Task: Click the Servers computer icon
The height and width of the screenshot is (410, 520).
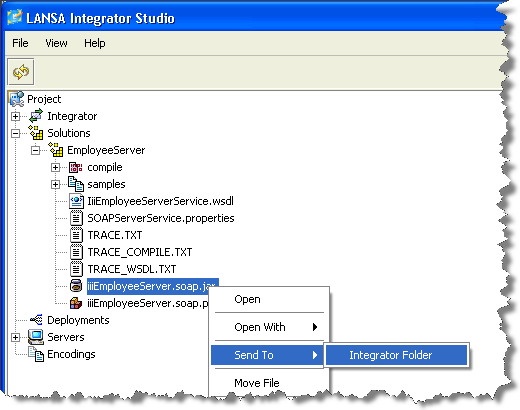Action: pyautogui.click(x=36, y=337)
